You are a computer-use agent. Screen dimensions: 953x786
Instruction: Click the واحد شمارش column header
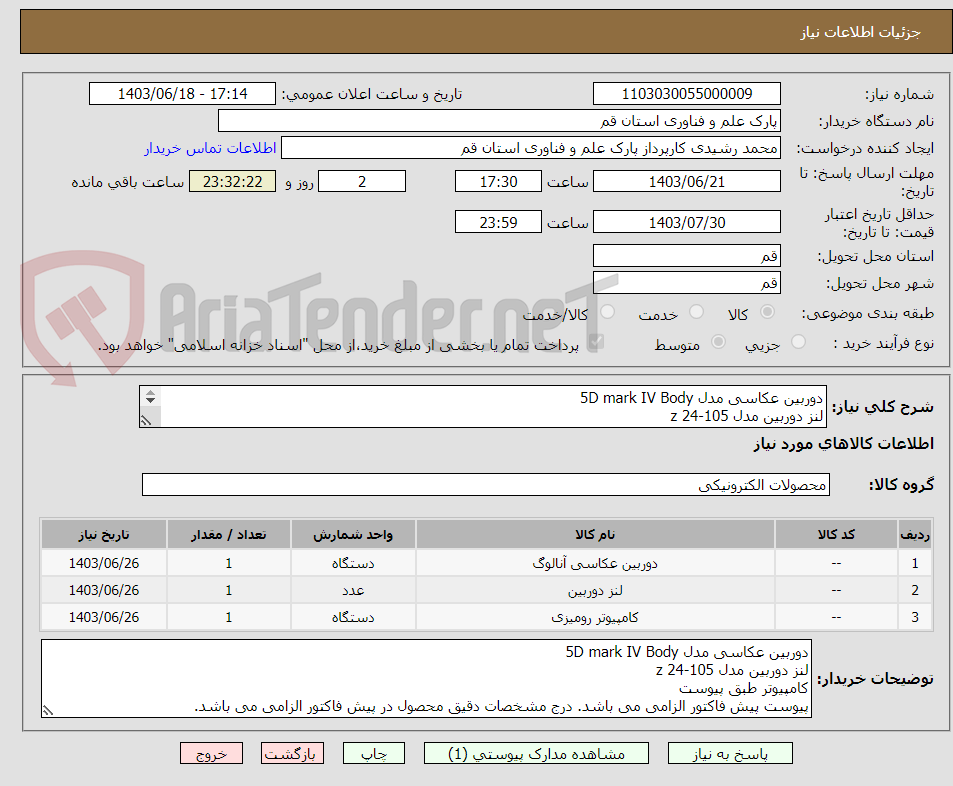click(x=353, y=534)
